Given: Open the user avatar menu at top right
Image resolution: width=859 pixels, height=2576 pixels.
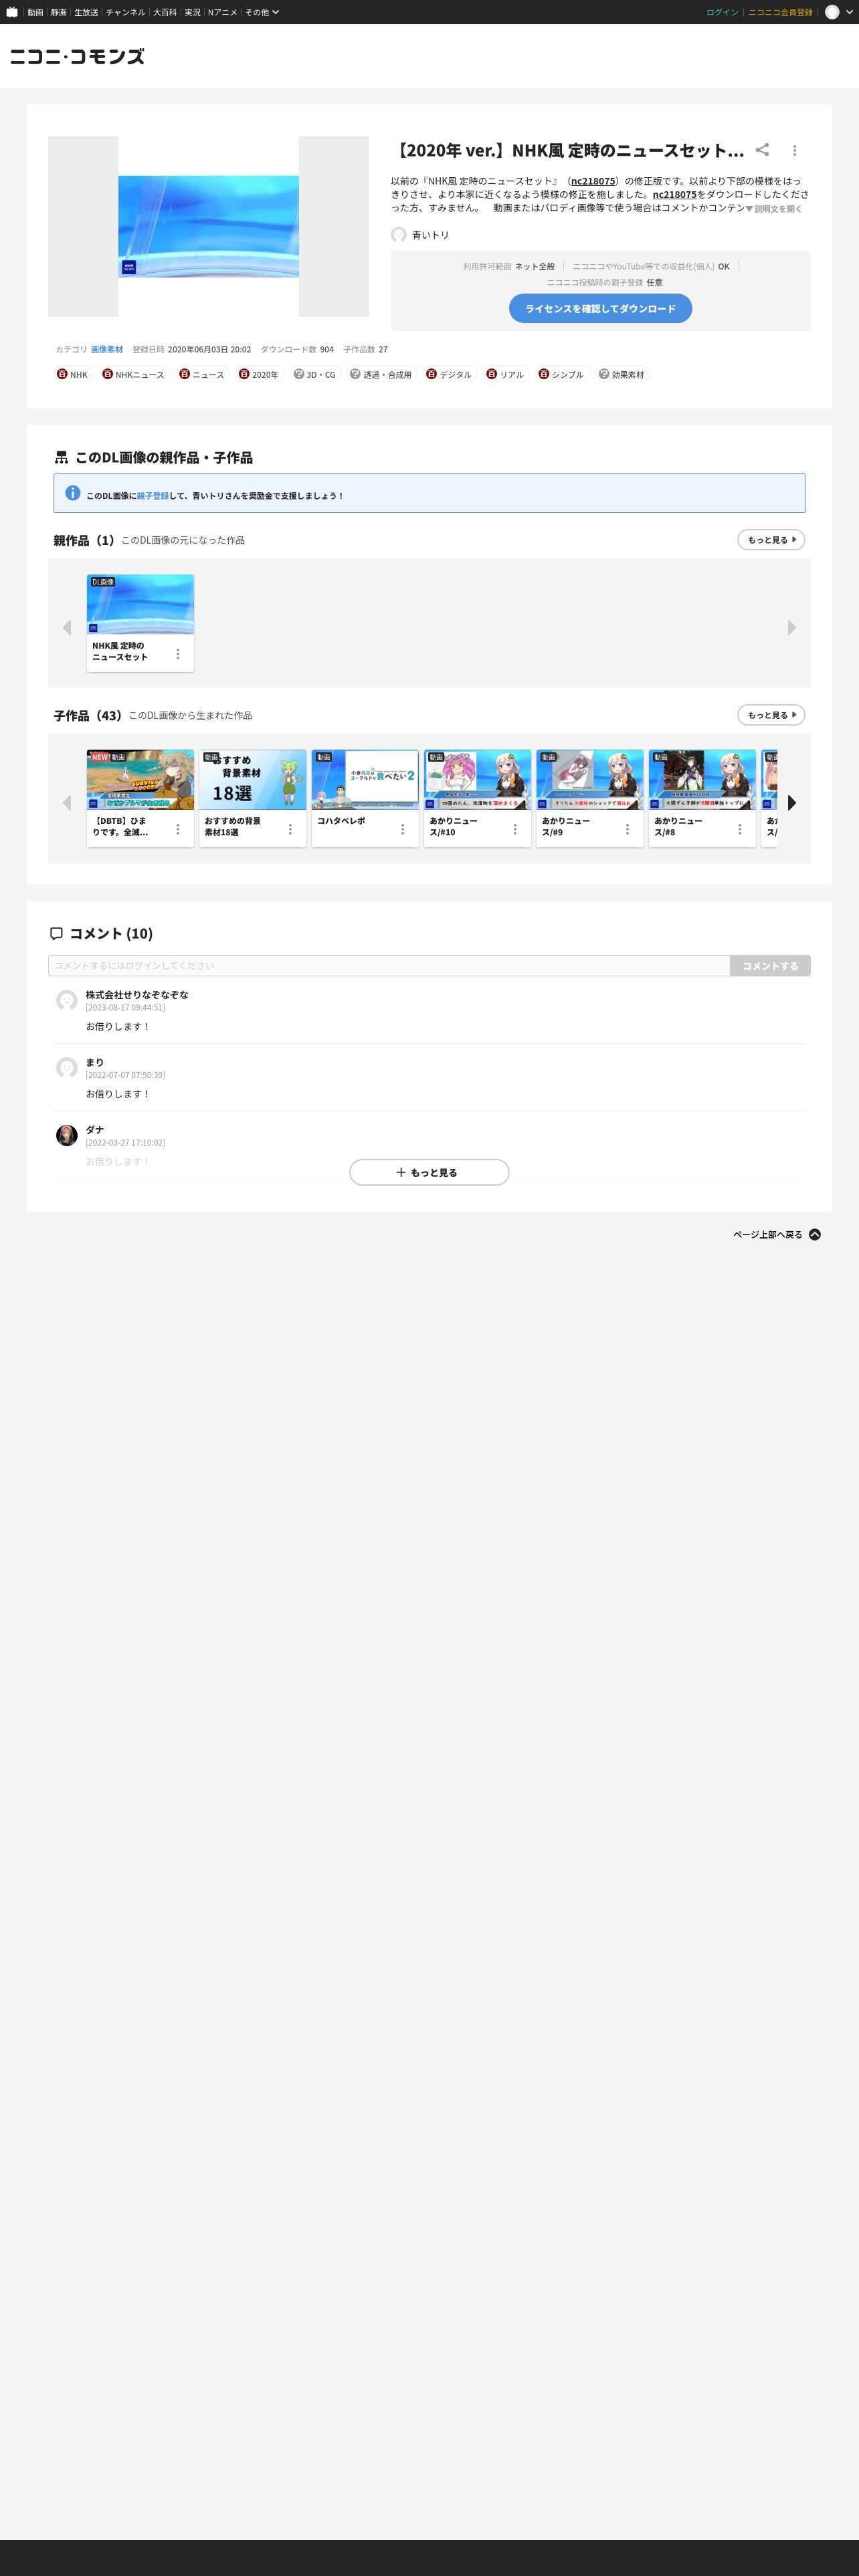Looking at the screenshot, I should pyautogui.click(x=832, y=12).
